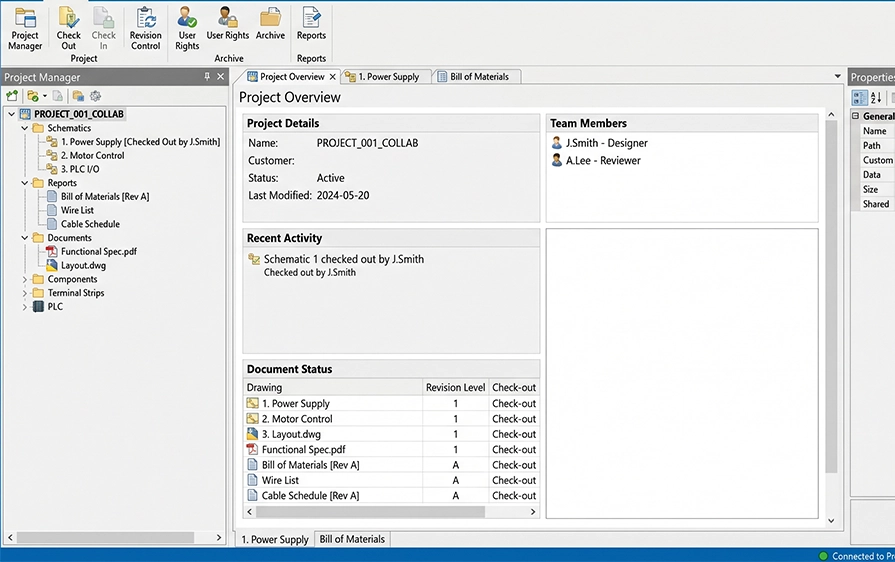Select the bottom 1. Power Supply tab
Image resolution: width=895 pixels, height=562 pixels.
275,539
